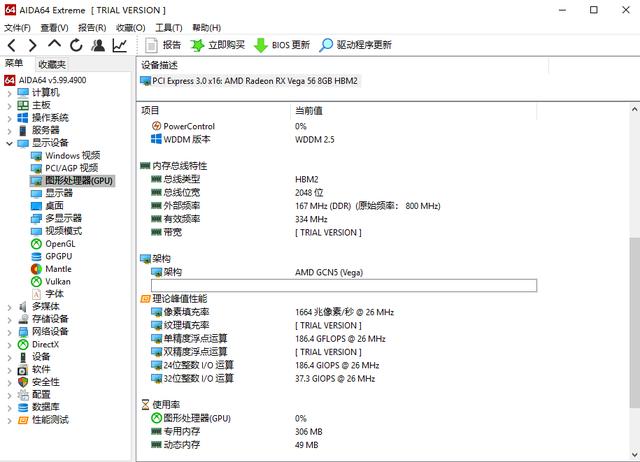This screenshot has height=462, width=640.
Task: Open the 报告(R) menu
Action: [92, 28]
